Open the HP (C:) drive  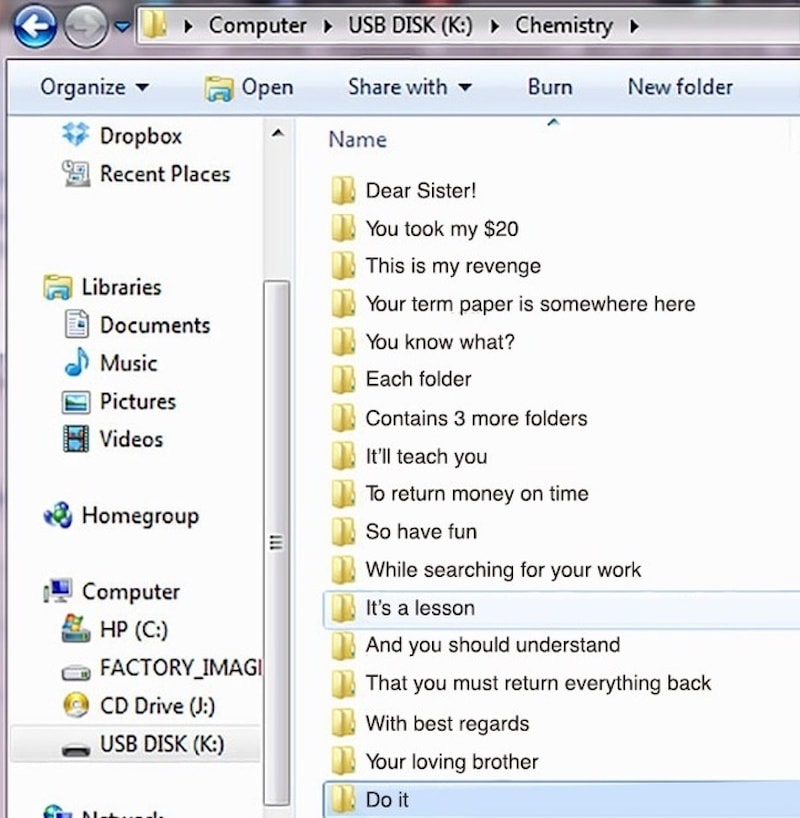[133, 630]
